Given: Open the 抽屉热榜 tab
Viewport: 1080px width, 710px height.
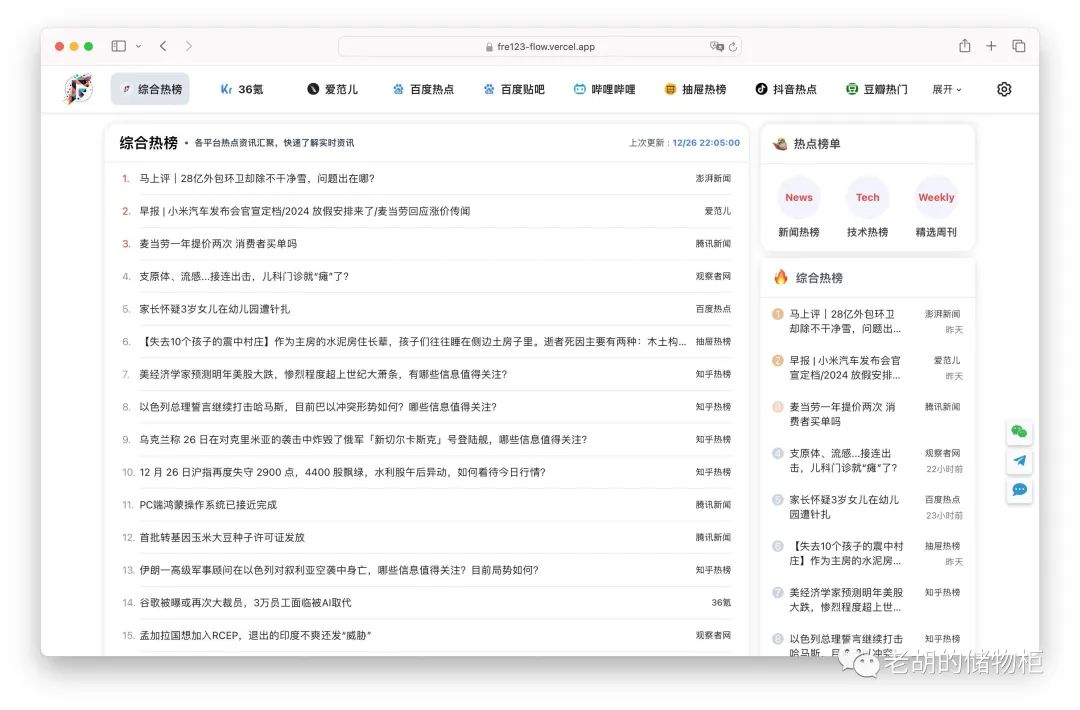Looking at the screenshot, I should tap(695, 89).
